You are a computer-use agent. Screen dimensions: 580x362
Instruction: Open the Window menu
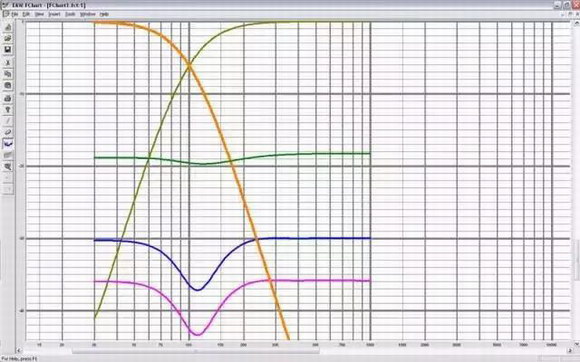coord(88,14)
